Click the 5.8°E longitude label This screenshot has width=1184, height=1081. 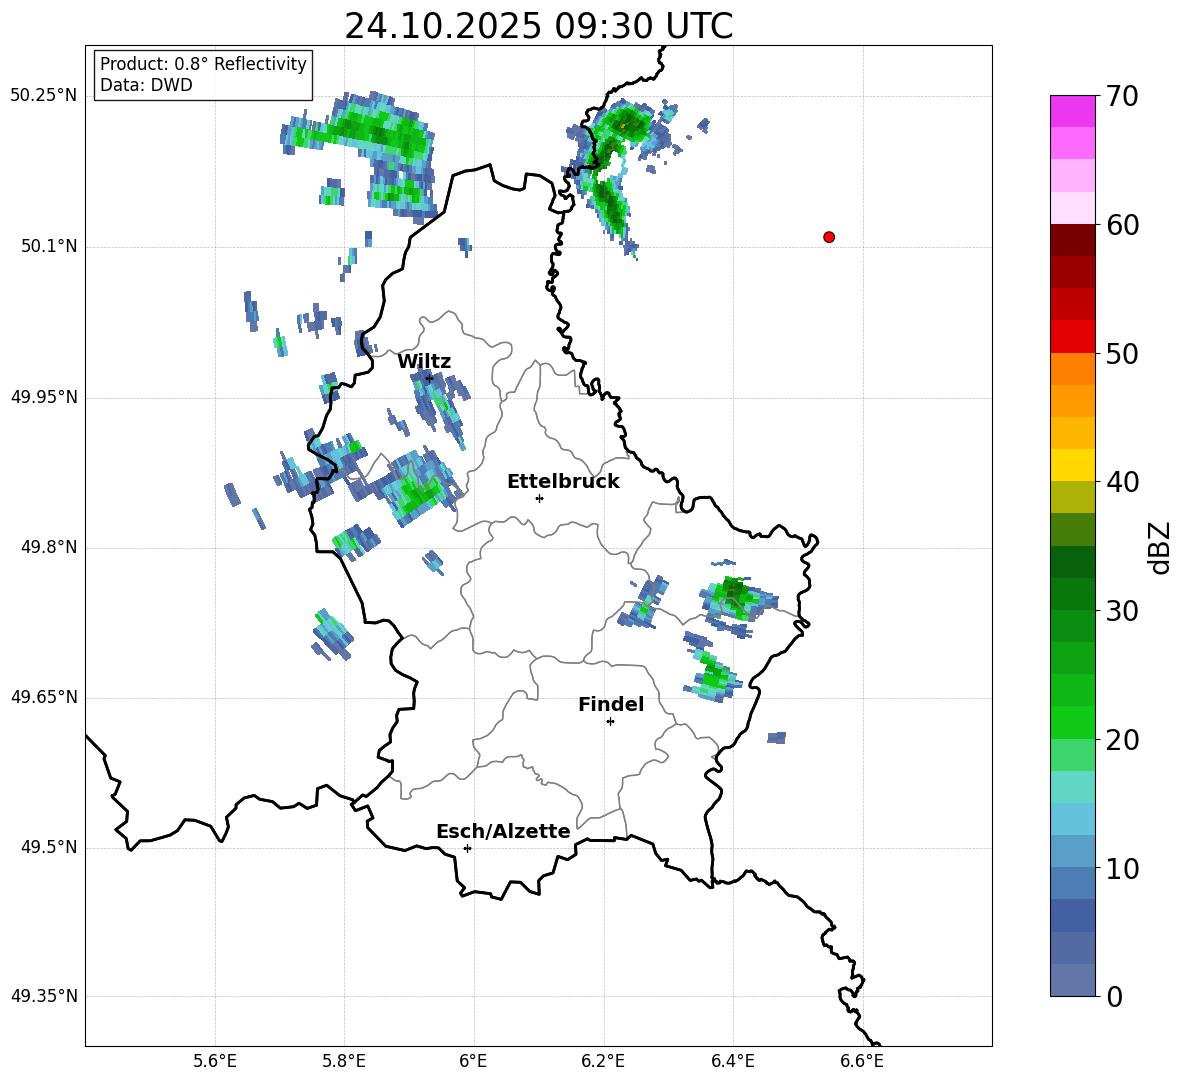[x=344, y=1061]
